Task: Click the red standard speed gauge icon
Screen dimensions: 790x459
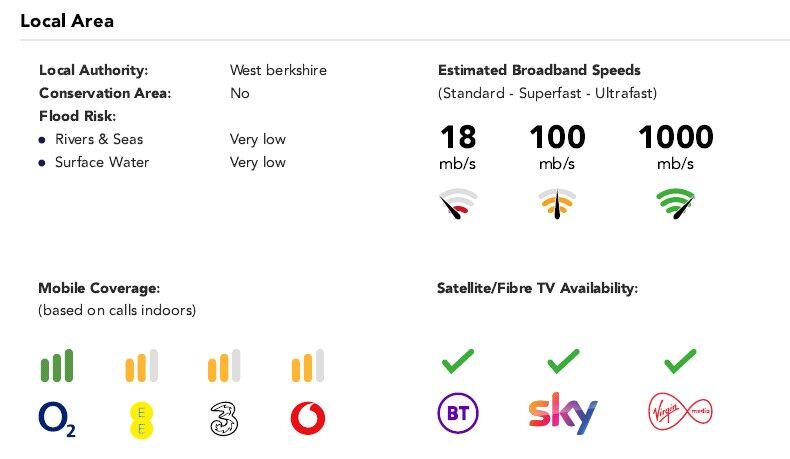Action: point(458,204)
